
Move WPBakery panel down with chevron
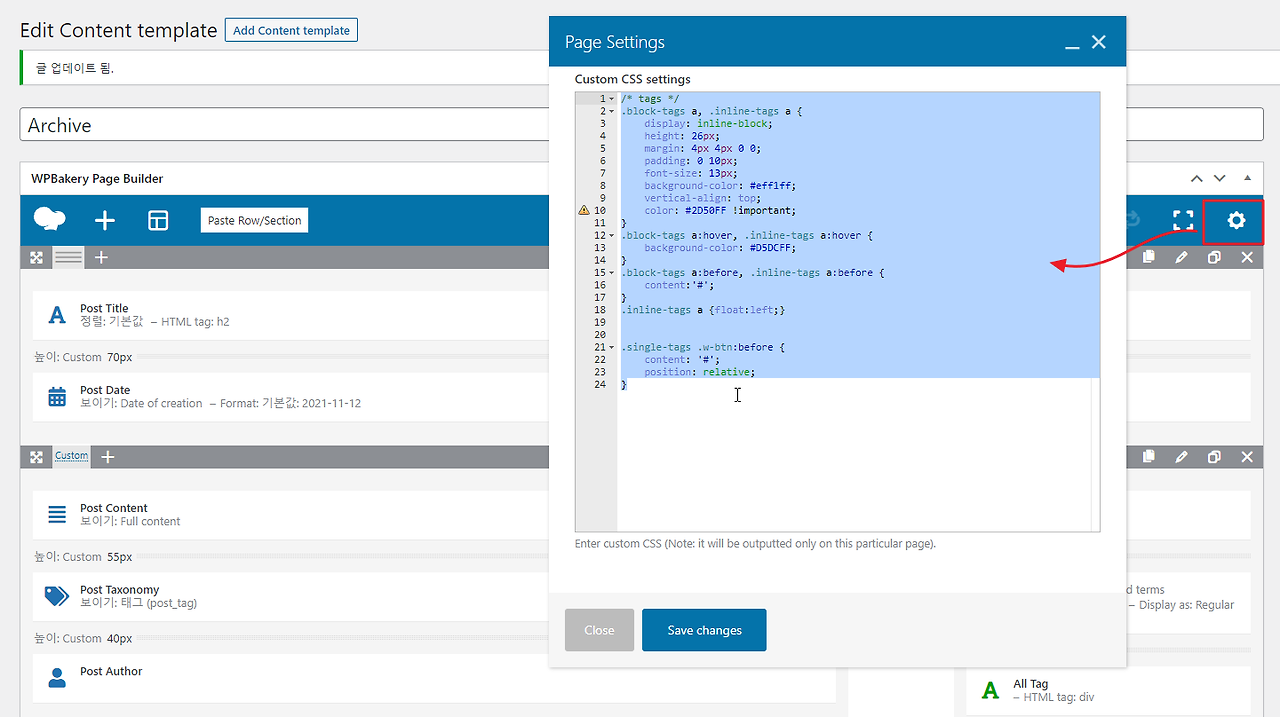[1219, 178]
